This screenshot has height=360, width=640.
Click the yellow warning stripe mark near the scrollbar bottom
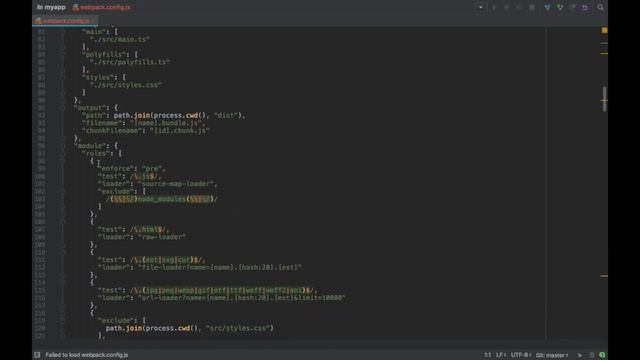[604, 276]
